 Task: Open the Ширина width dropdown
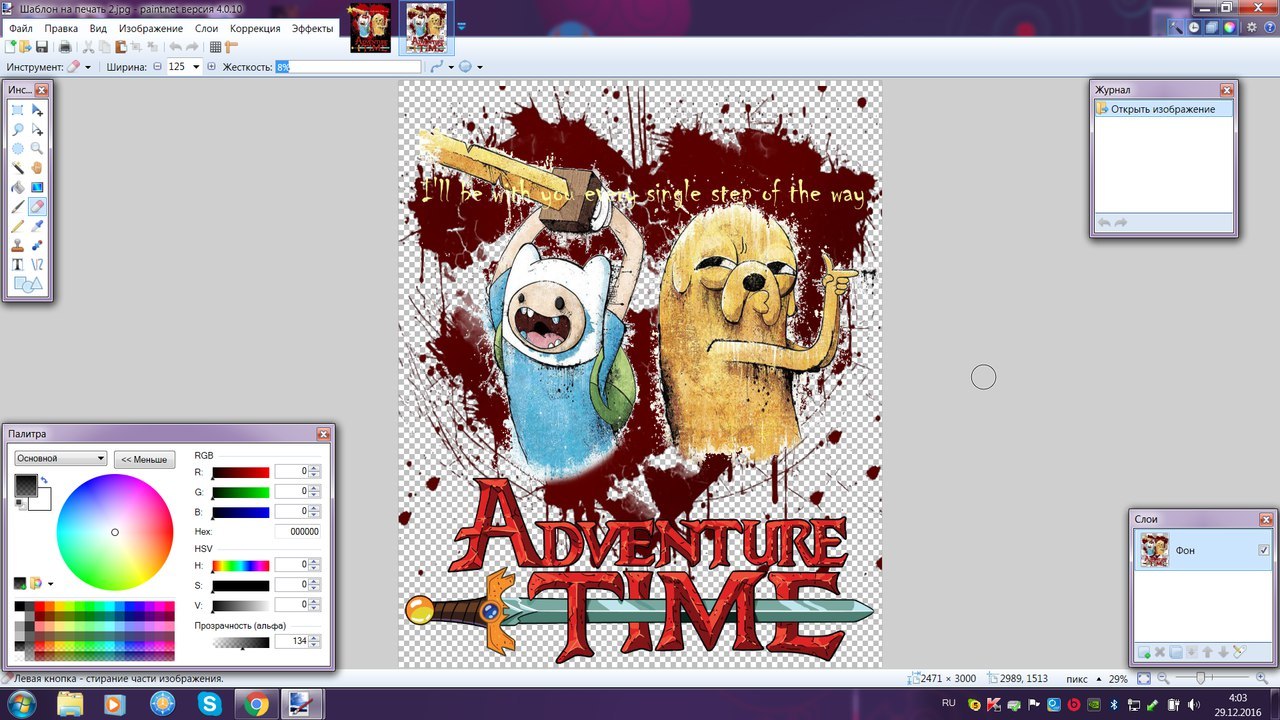196,67
